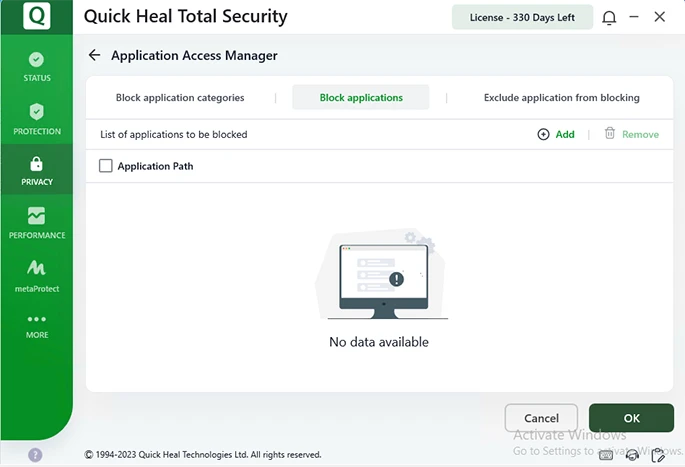The width and height of the screenshot is (685, 467).
Task: Open metaProtect from the sidebar
Action: tap(37, 275)
